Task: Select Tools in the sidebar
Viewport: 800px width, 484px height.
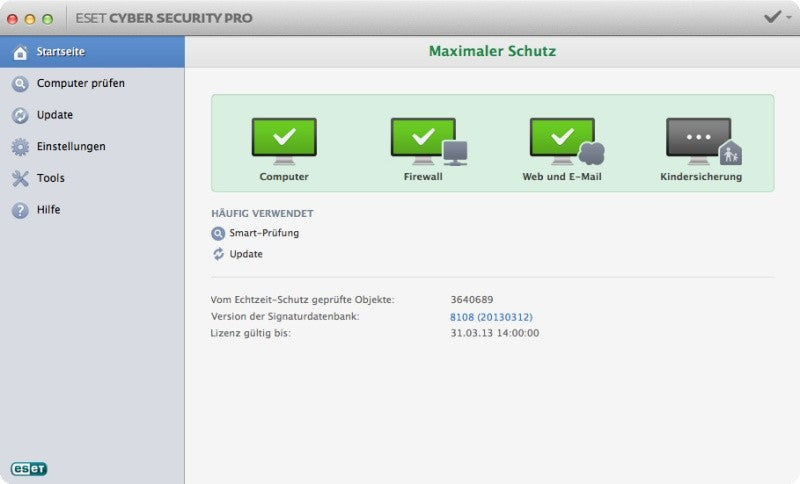Action: [x=92, y=178]
